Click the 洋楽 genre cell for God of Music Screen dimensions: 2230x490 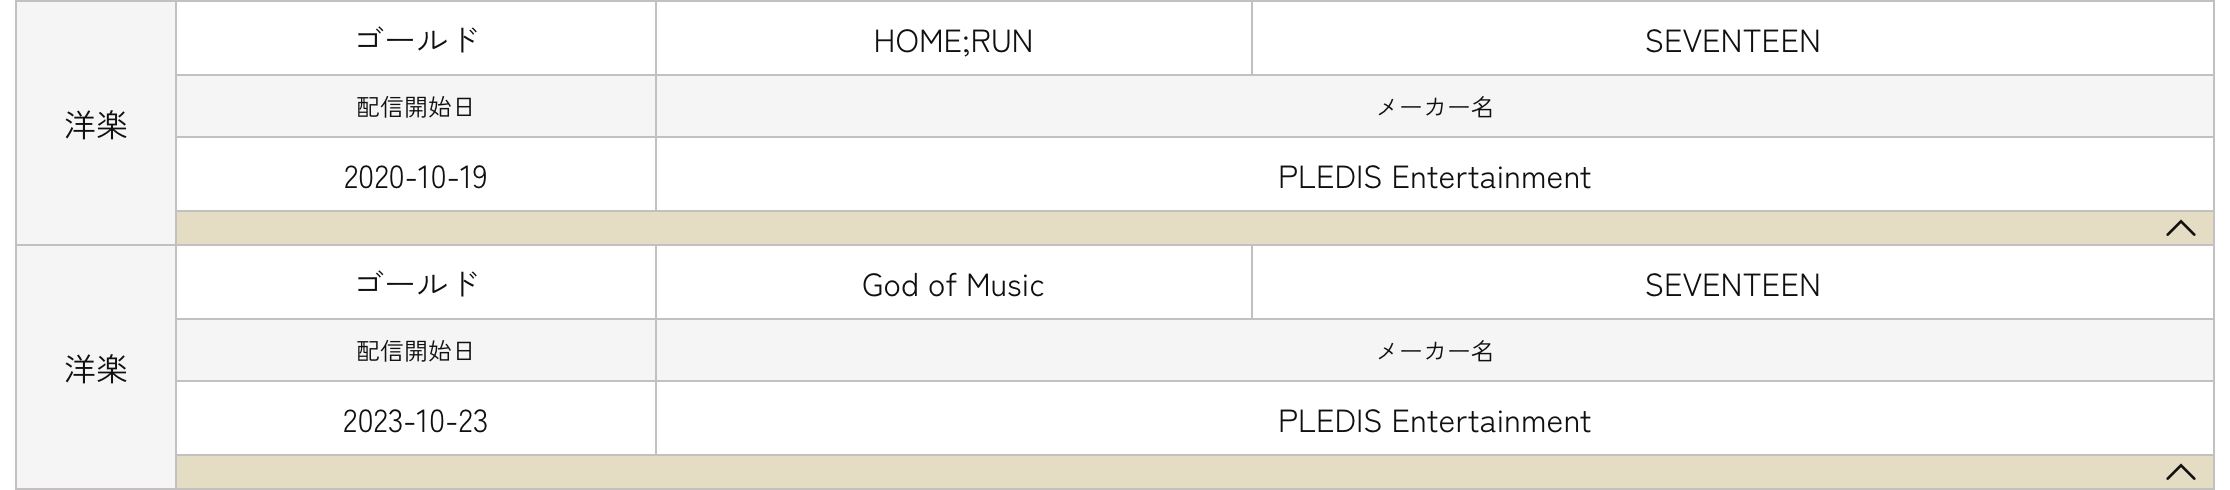pos(96,370)
